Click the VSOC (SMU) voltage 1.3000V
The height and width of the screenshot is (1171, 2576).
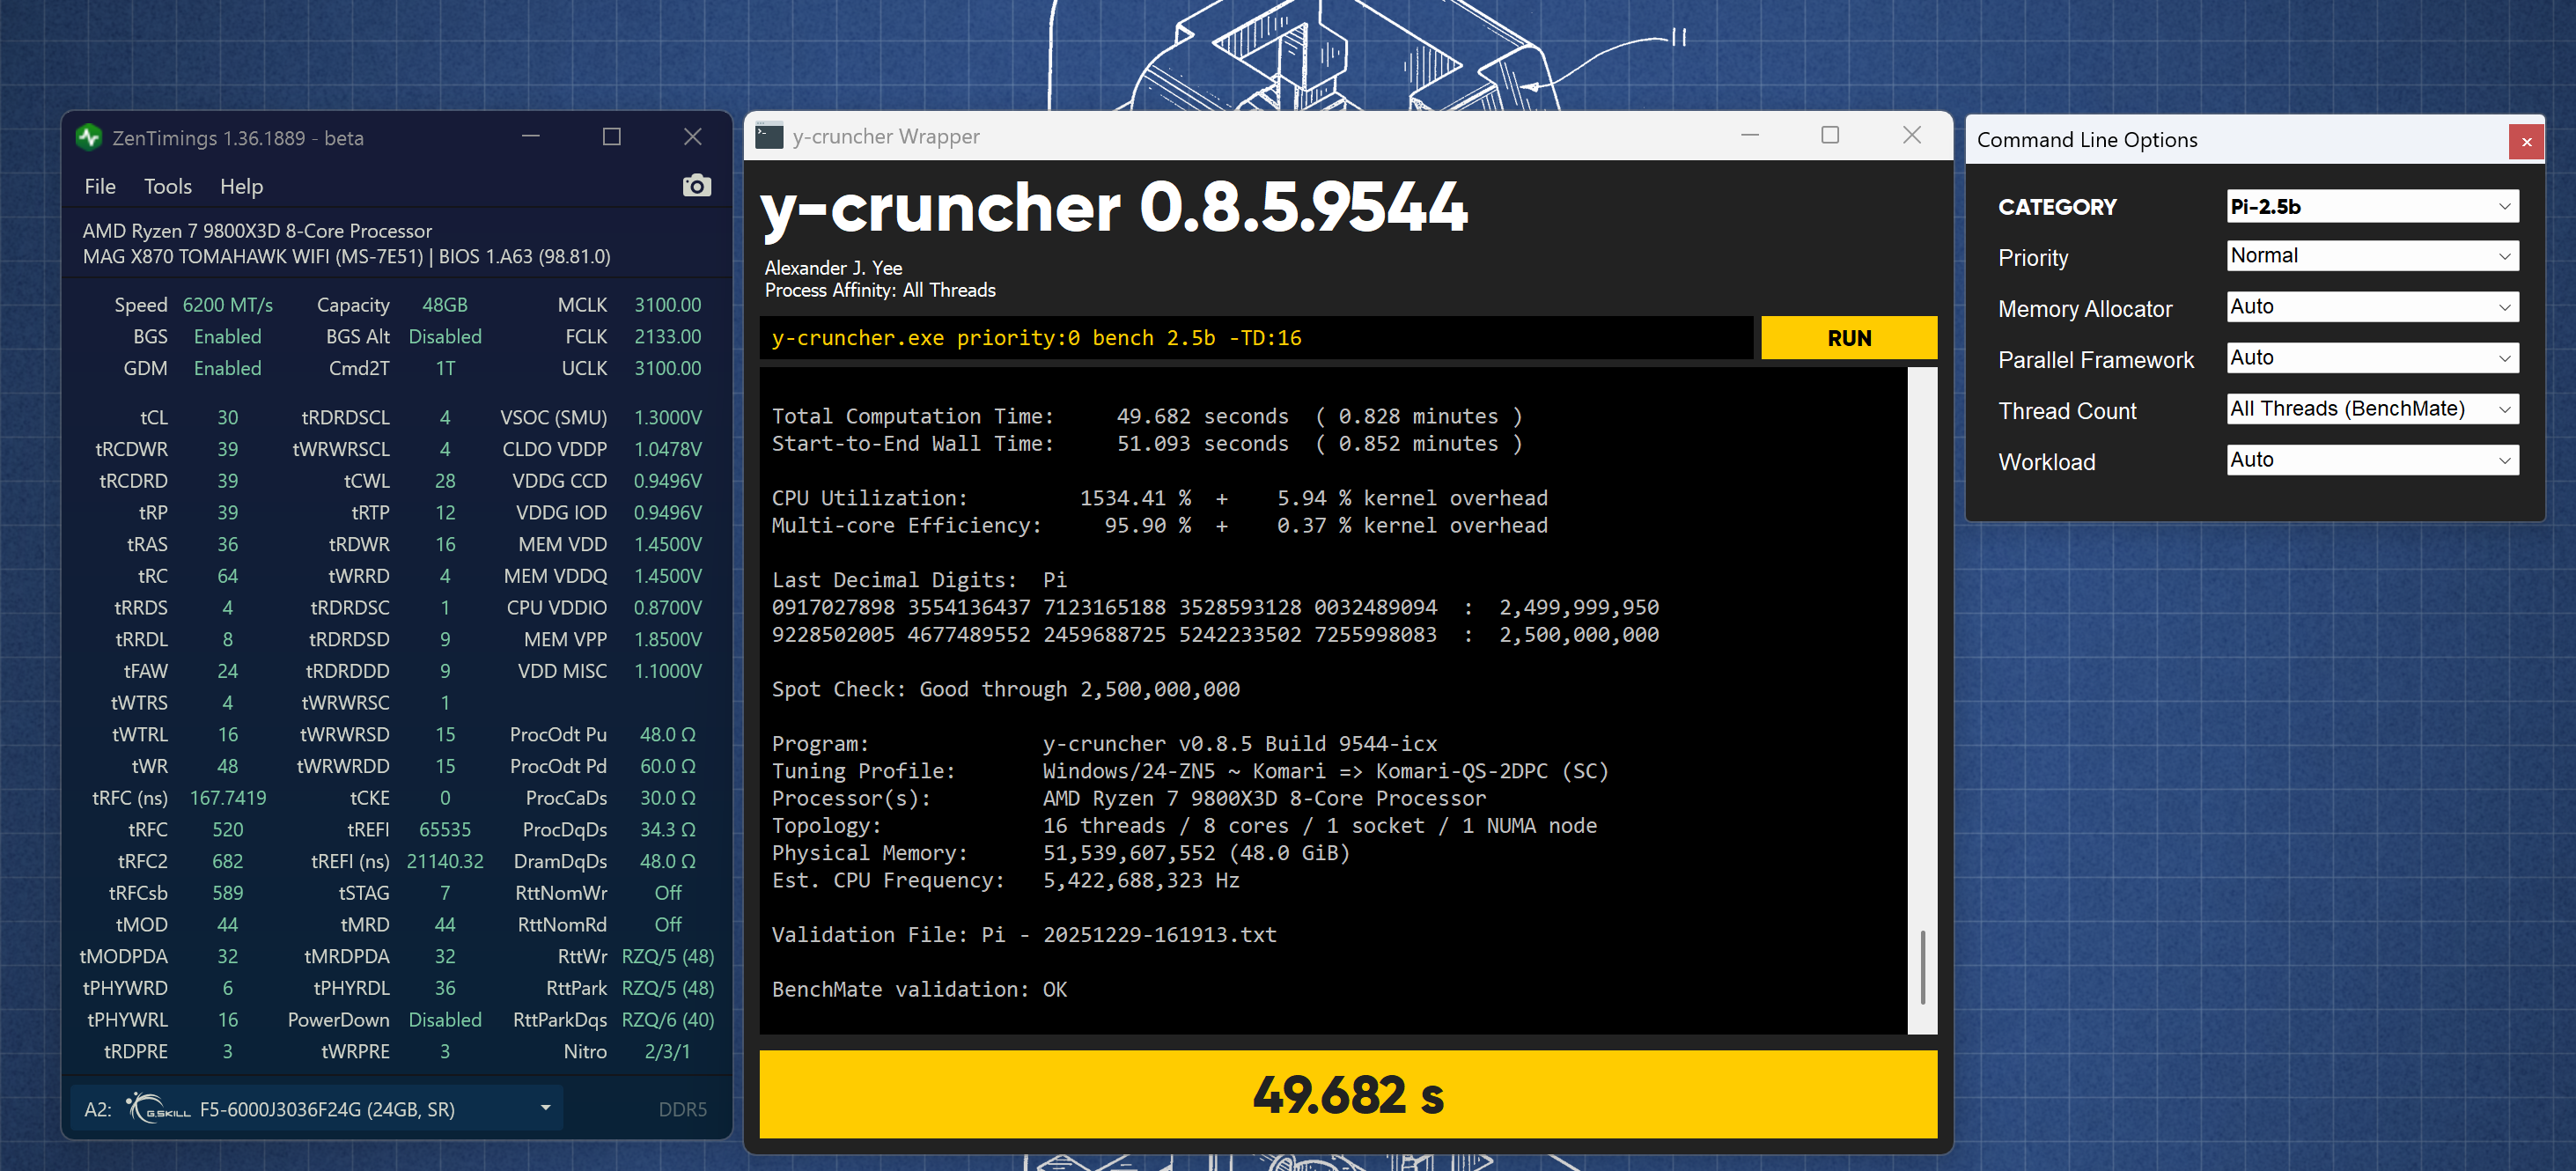coord(668,418)
